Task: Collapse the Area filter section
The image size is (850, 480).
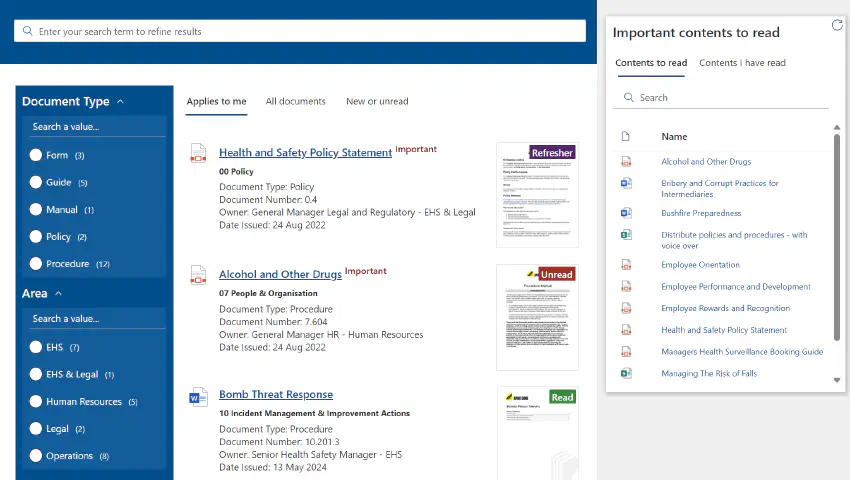Action: 58,294
